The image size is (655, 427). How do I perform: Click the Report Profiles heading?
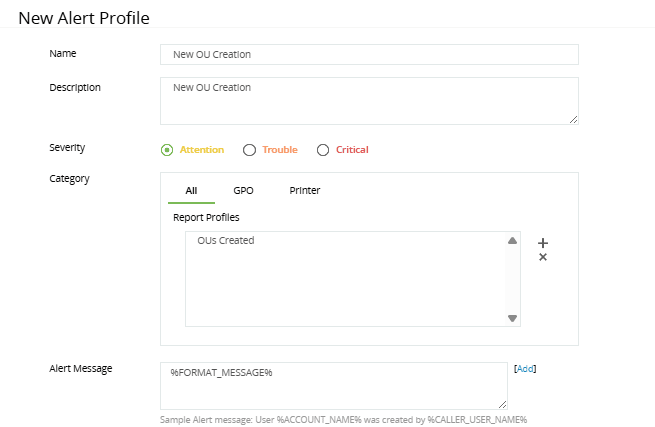[206, 217]
